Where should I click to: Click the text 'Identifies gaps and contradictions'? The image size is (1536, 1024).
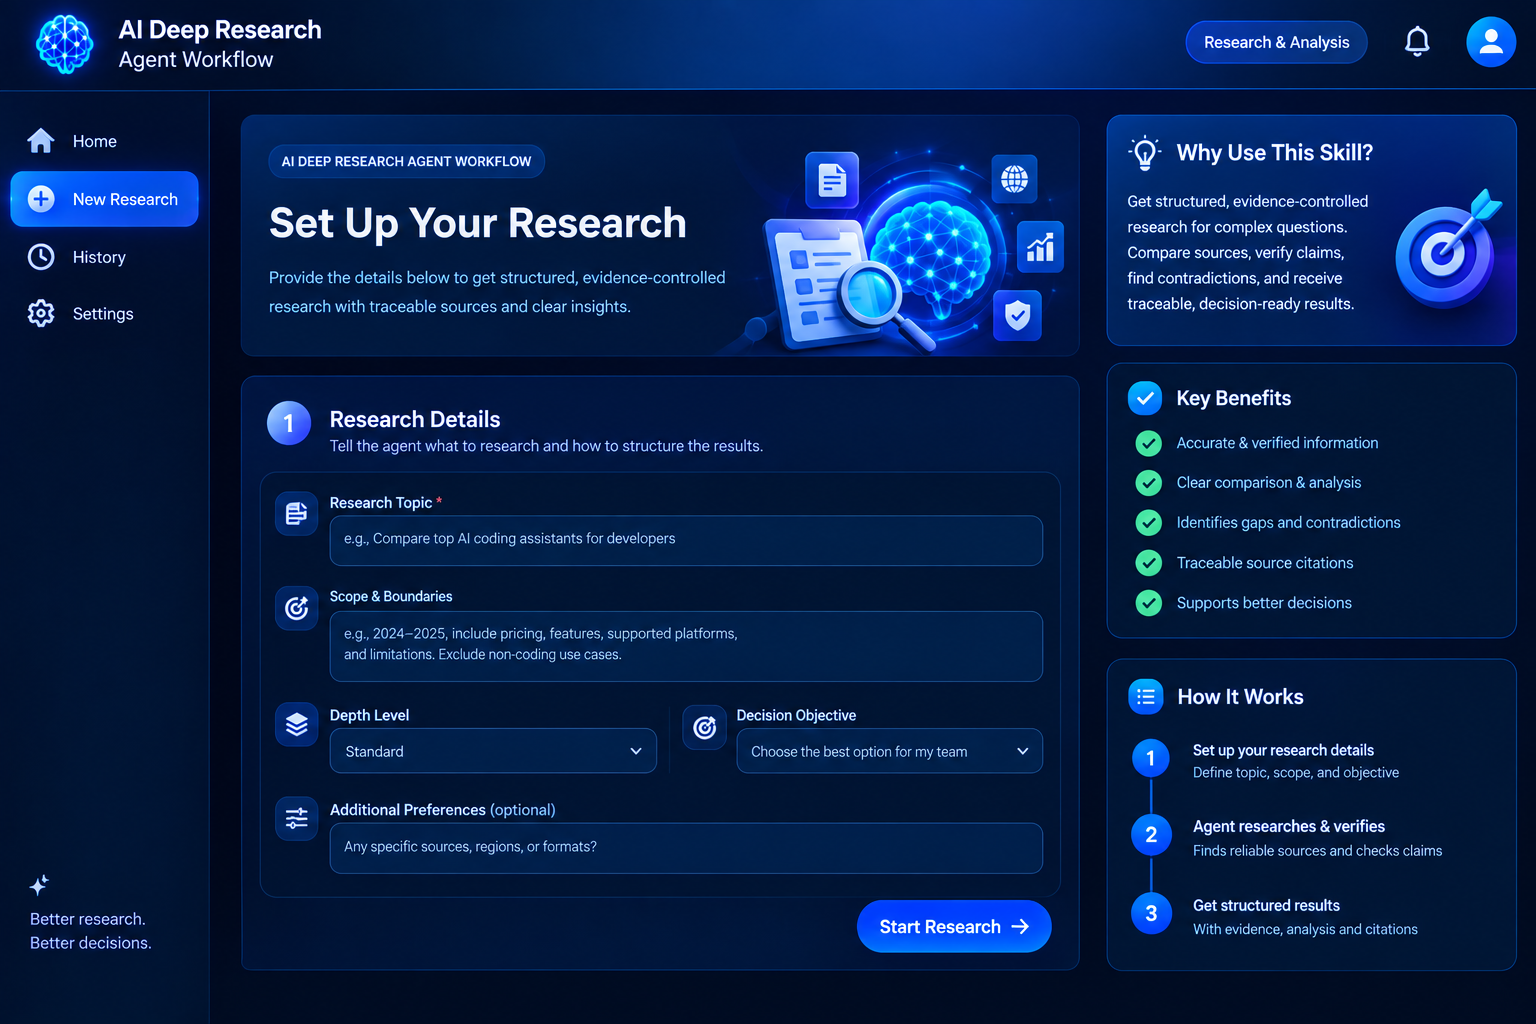[x=1288, y=522]
